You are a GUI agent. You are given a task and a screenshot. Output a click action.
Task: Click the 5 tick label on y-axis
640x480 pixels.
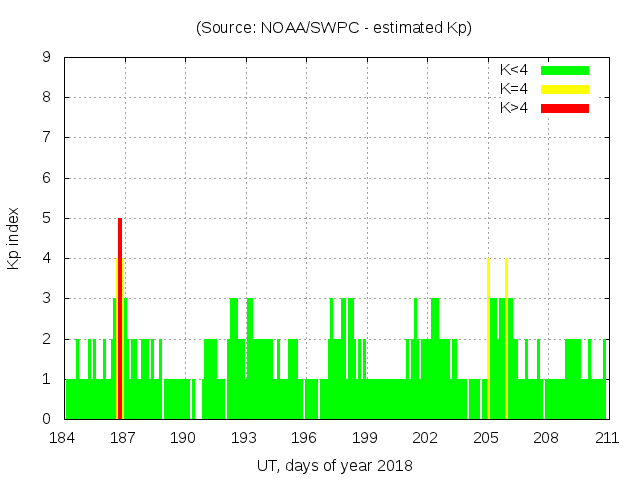click(46, 218)
